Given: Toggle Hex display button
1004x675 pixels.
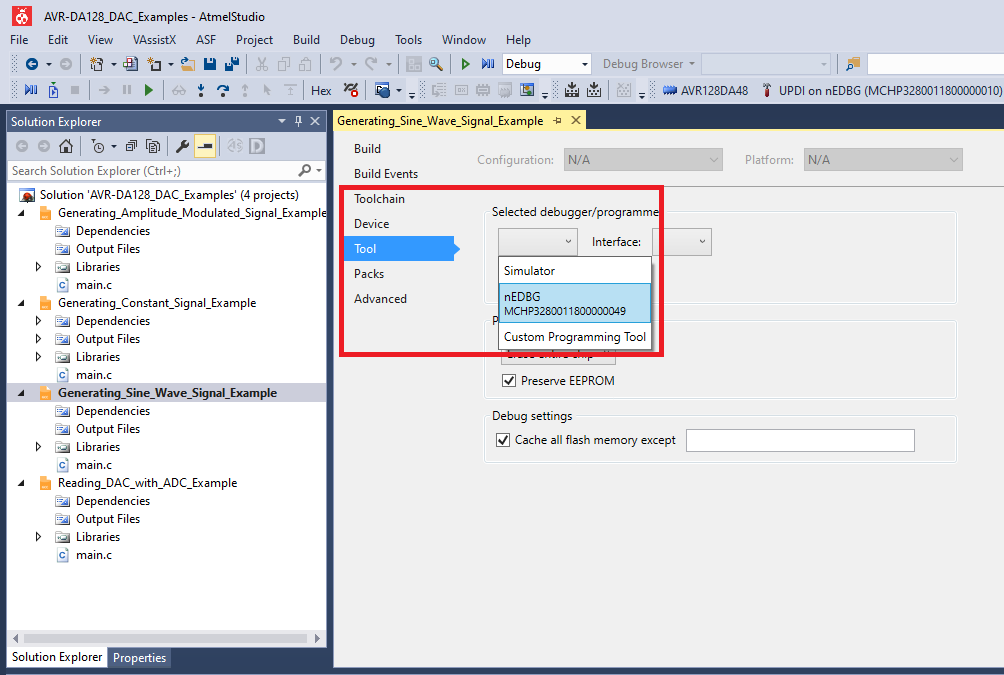Looking at the screenshot, I should pyautogui.click(x=321, y=90).
